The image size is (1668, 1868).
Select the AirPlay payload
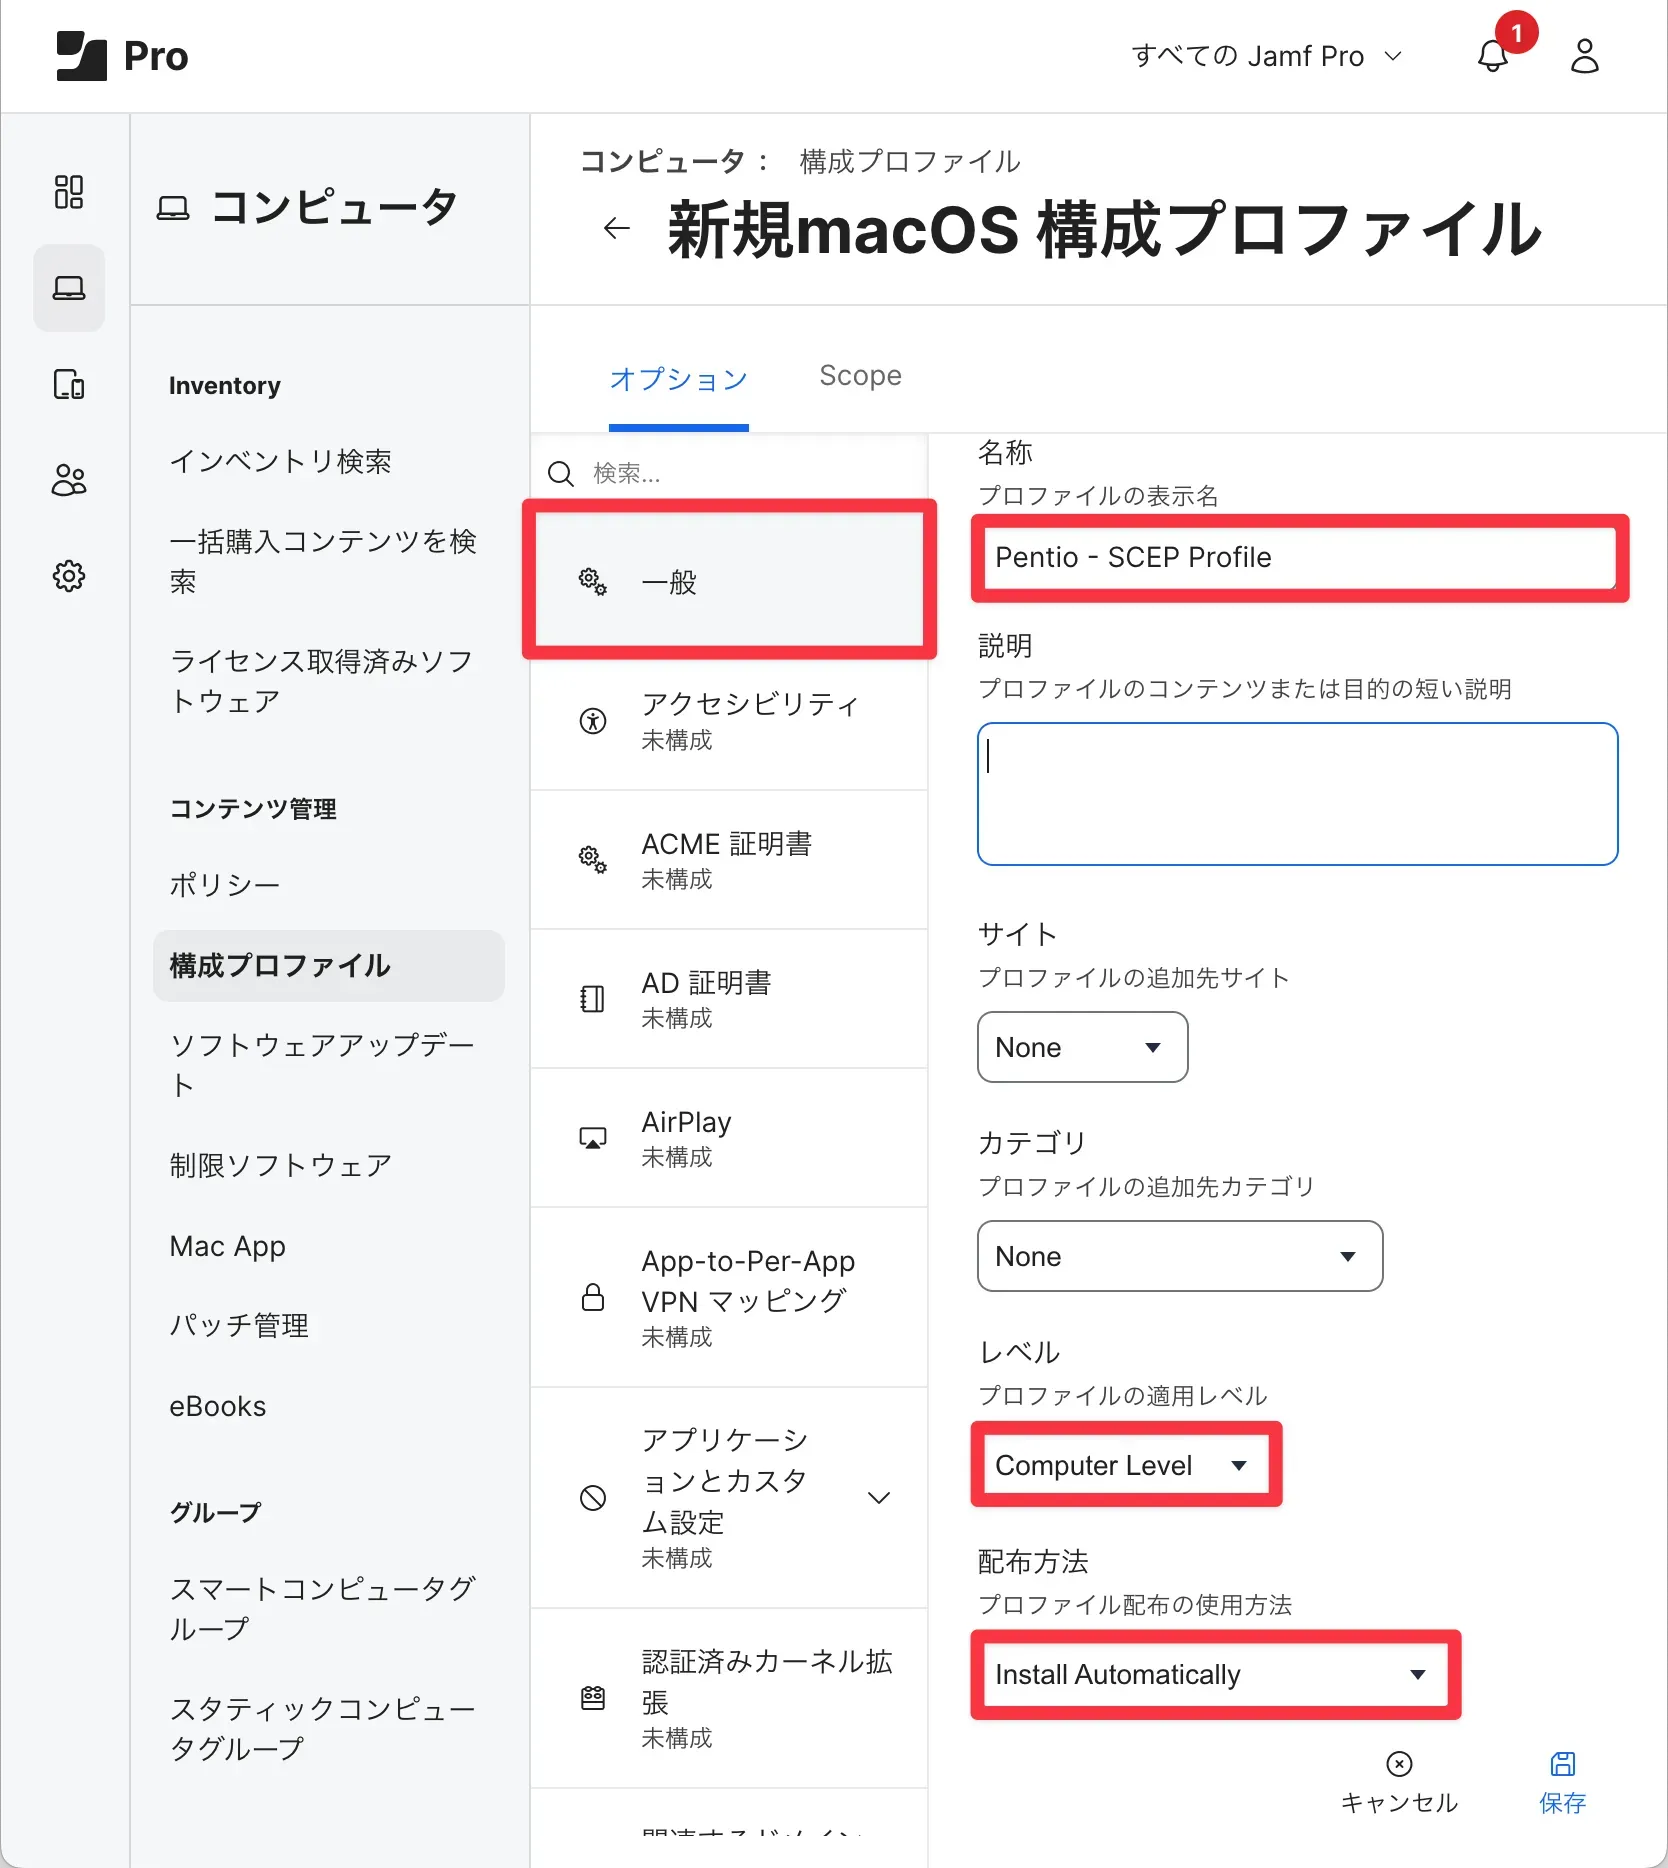(729, 1137)
